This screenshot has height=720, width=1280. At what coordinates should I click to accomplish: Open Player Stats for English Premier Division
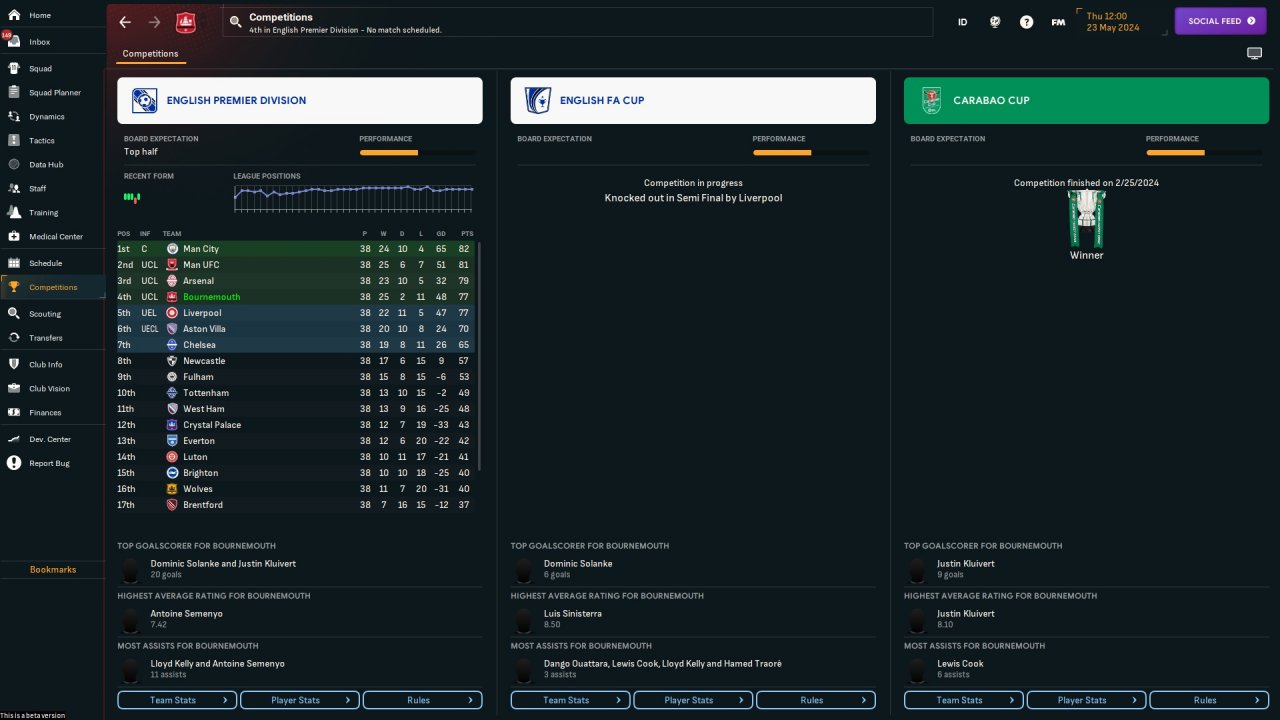(x=300, y=700)
